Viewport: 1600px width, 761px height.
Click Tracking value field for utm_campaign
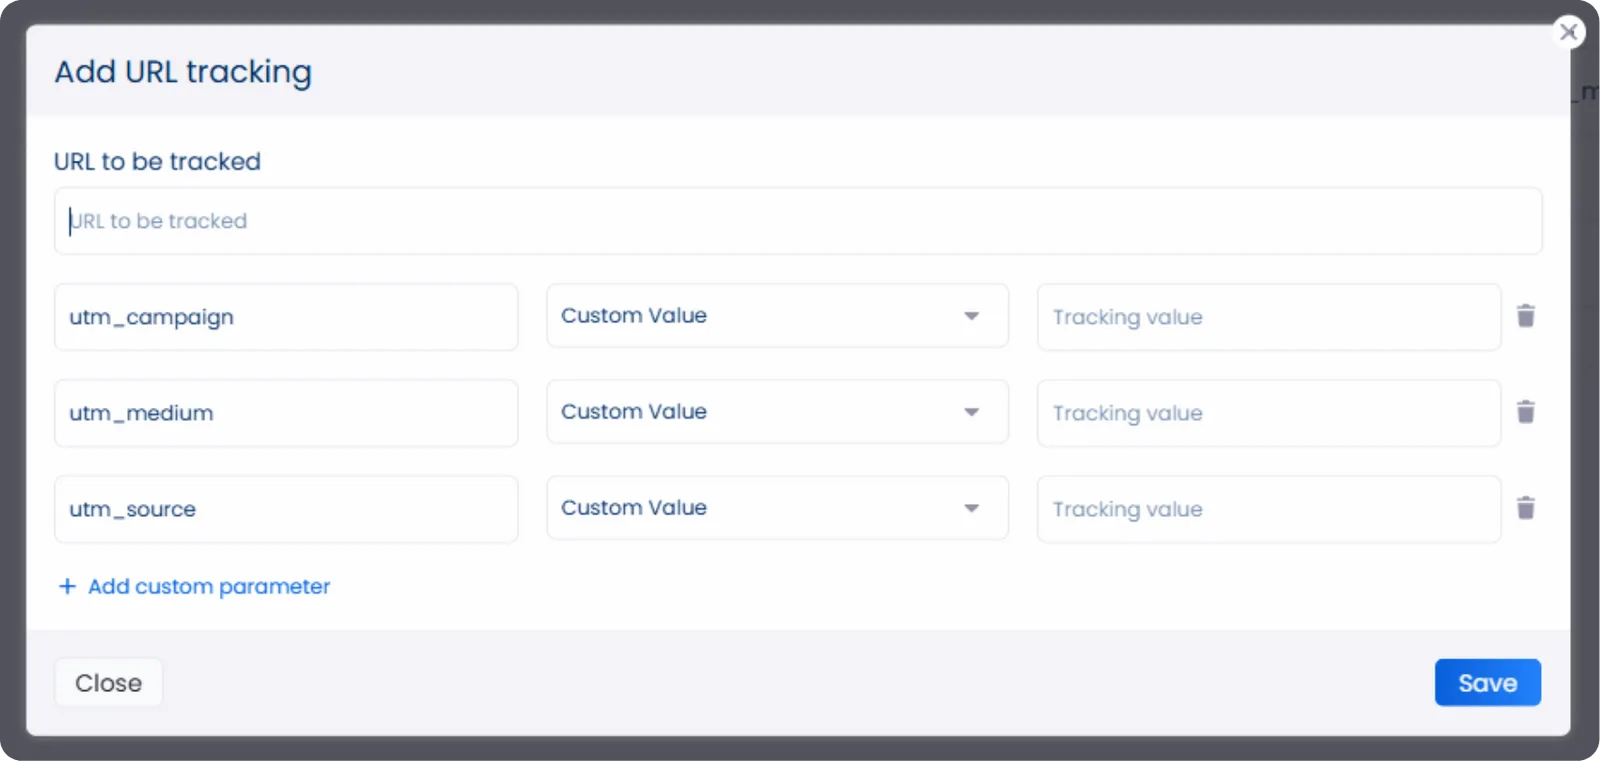(1268, 317)
